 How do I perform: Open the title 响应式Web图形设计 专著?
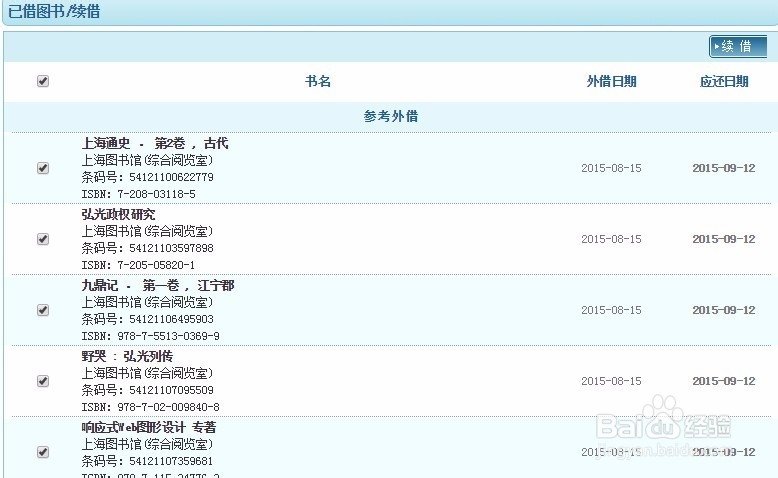point(149,427)
